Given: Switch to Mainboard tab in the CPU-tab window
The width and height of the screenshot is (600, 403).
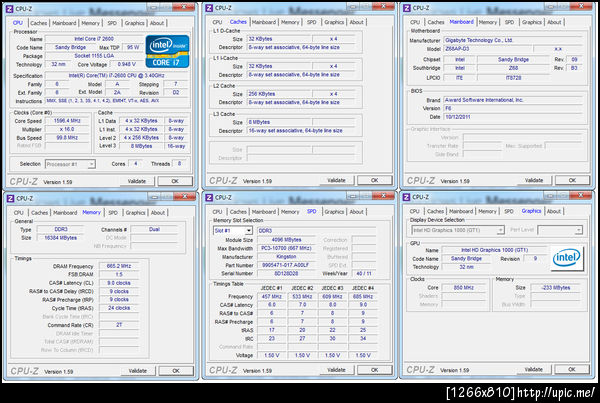Looking at the screenshot, I should [x=64, y=23].
